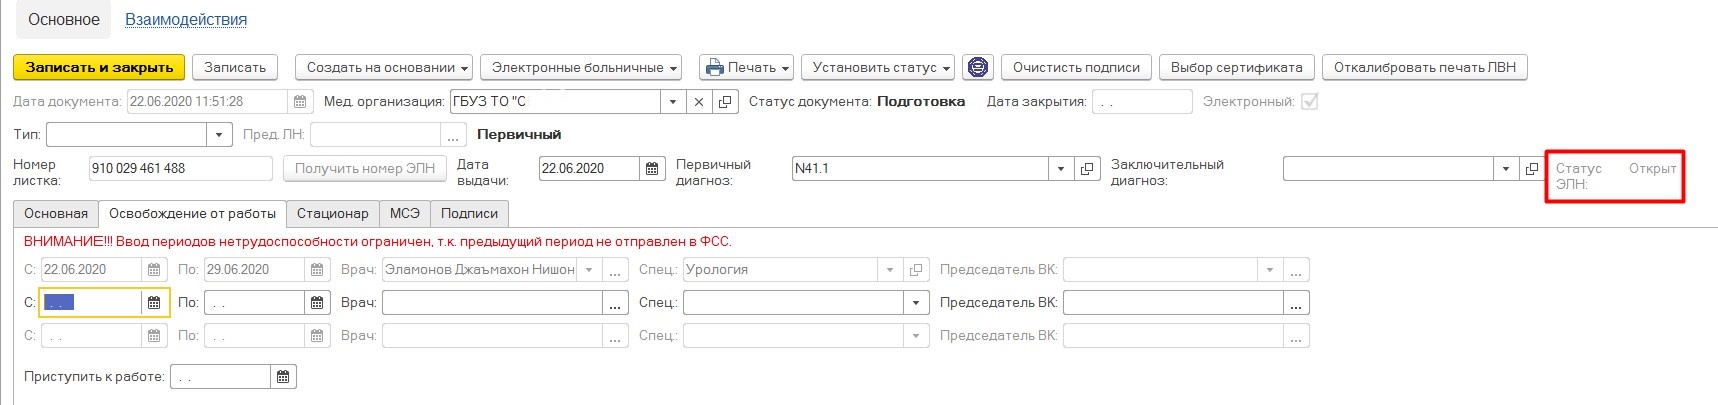
Task: Open the Мед. организация record icon
Action: point(725,102)
